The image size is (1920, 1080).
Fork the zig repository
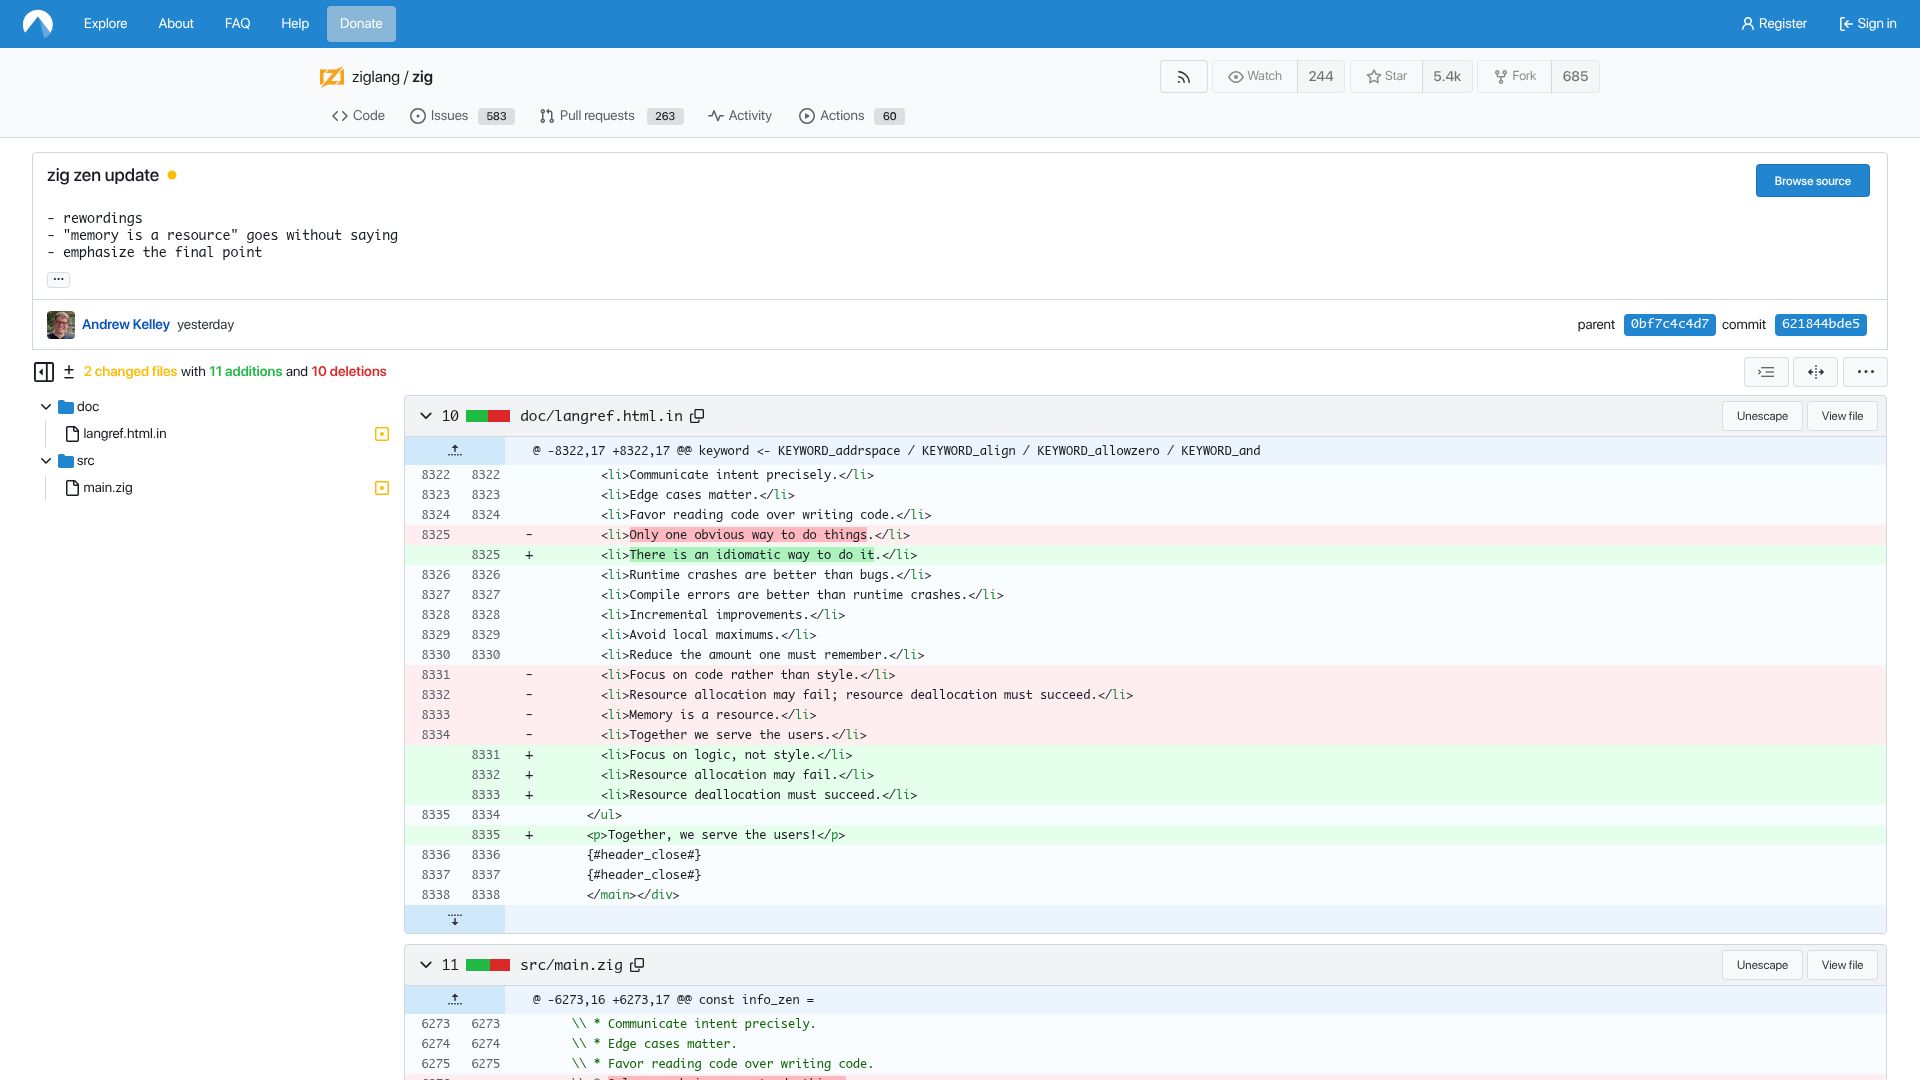[1514, 77]
